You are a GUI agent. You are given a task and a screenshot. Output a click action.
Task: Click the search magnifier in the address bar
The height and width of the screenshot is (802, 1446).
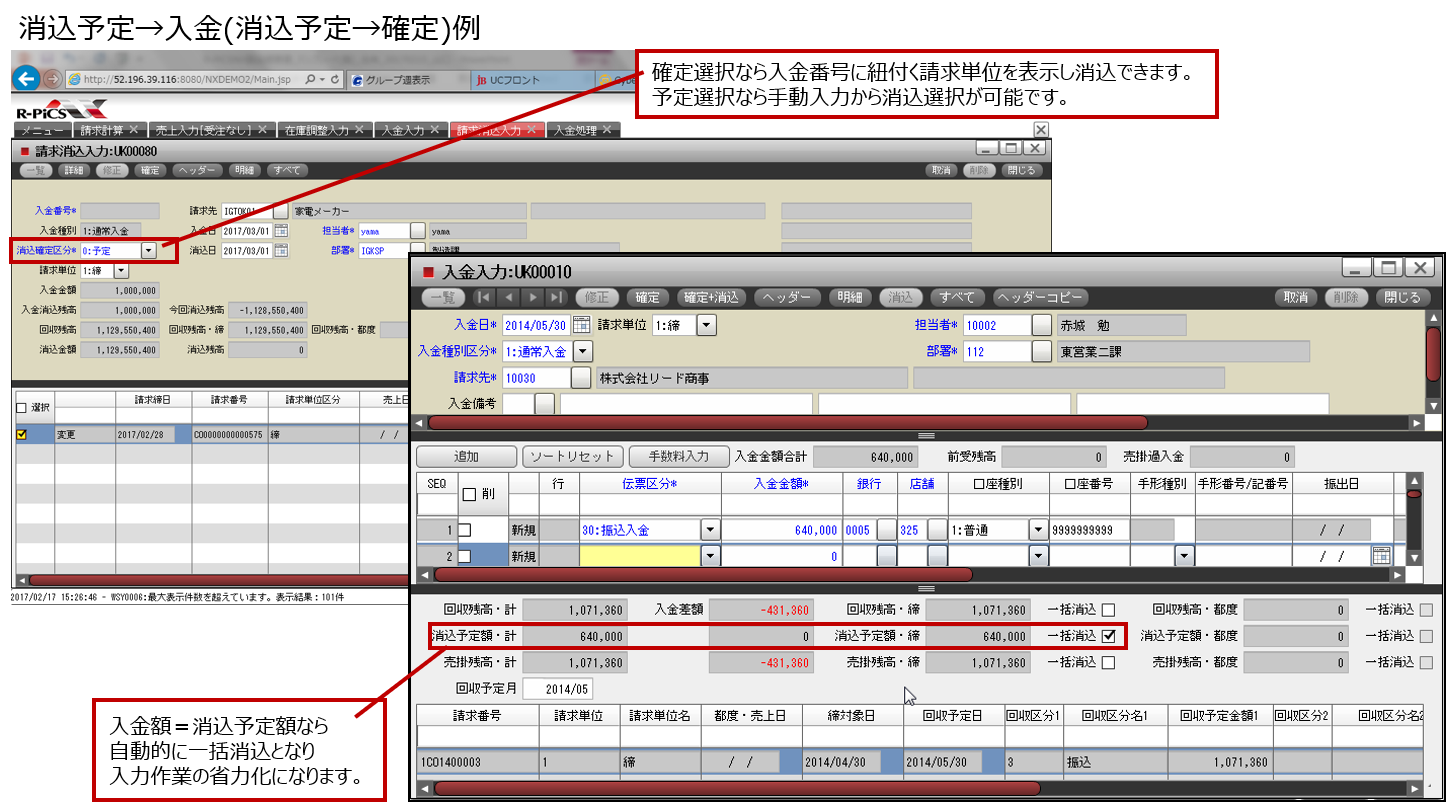pos(311,79)
